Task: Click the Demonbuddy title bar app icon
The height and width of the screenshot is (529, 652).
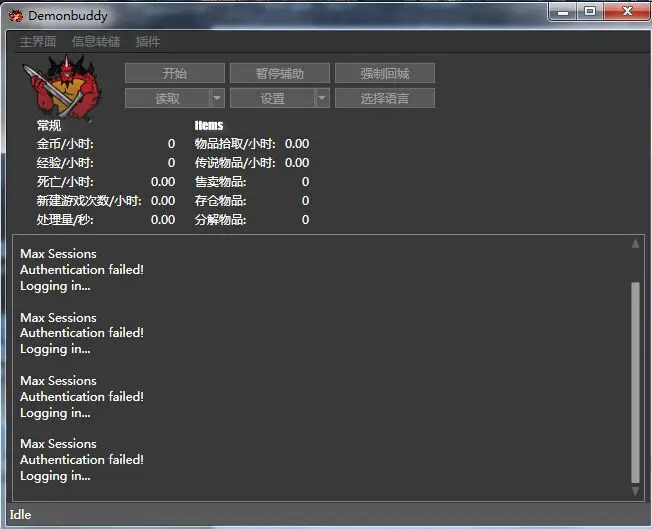Action: click(x=16, y=15)
